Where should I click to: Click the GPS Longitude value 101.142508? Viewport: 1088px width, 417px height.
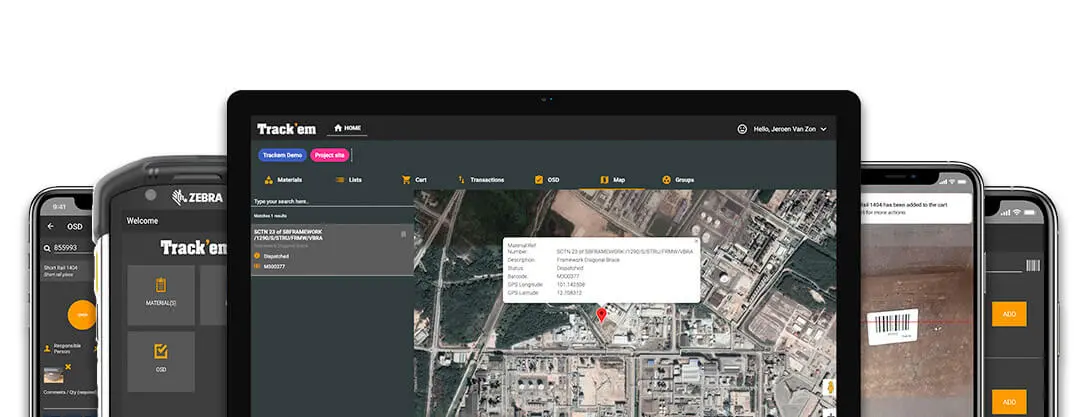[571, 284]
